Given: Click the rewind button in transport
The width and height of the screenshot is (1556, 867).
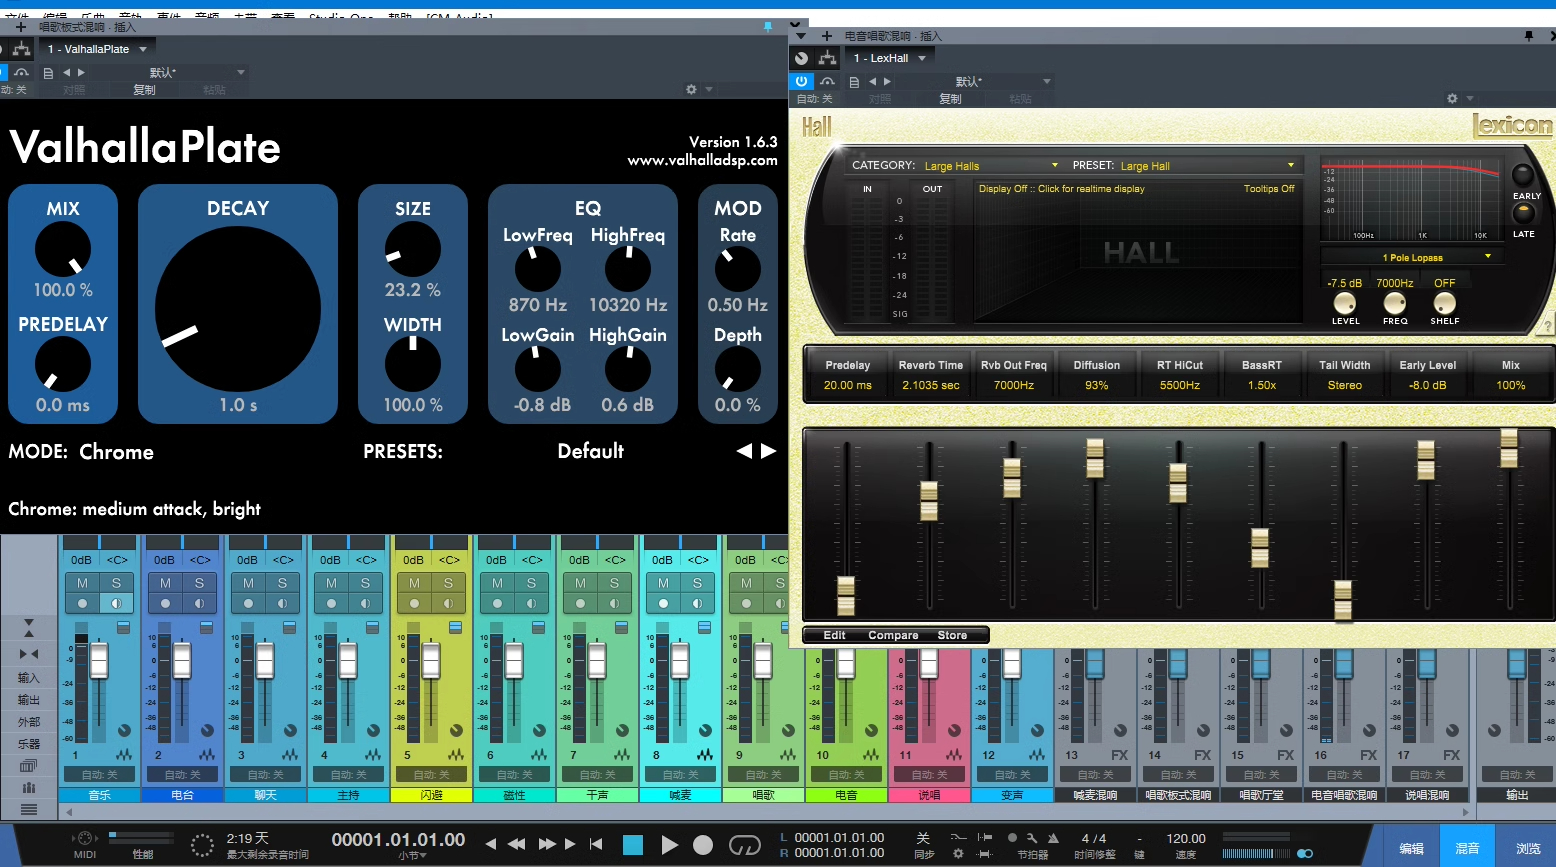Looking at the screenshot, I should tap(517, 844).
